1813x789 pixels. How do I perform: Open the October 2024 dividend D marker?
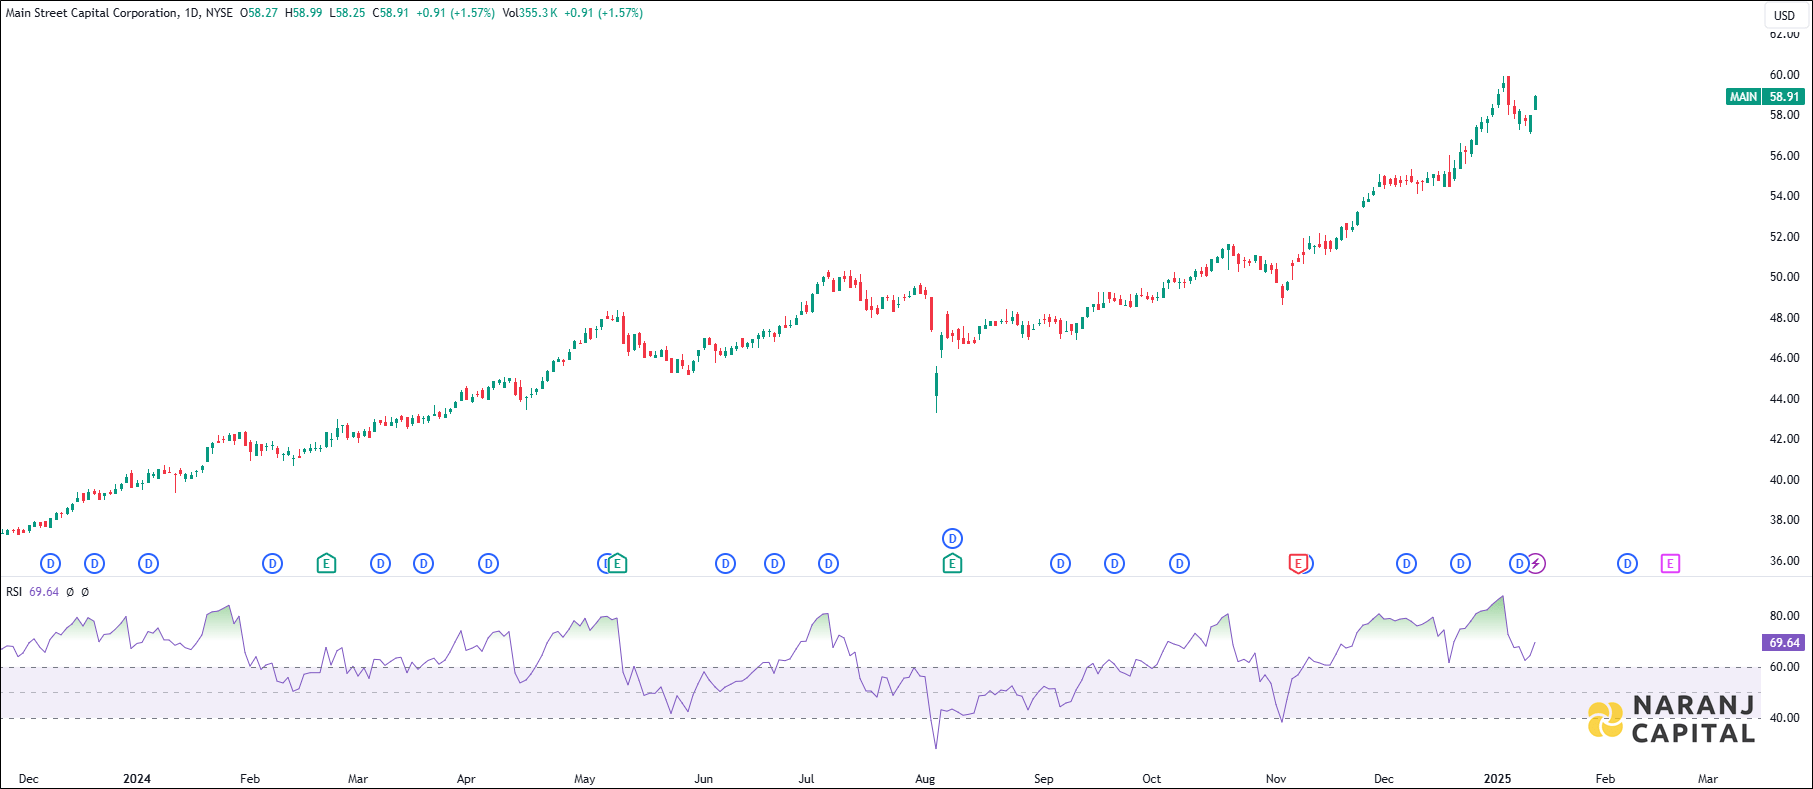pyautogui.click(x=1179, y=564)
